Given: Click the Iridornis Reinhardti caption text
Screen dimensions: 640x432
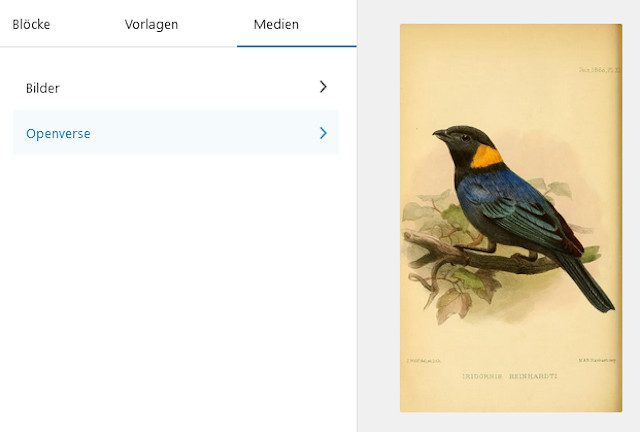Looking at the screenshot, I should pyautogui.click(x=509, y=376).
